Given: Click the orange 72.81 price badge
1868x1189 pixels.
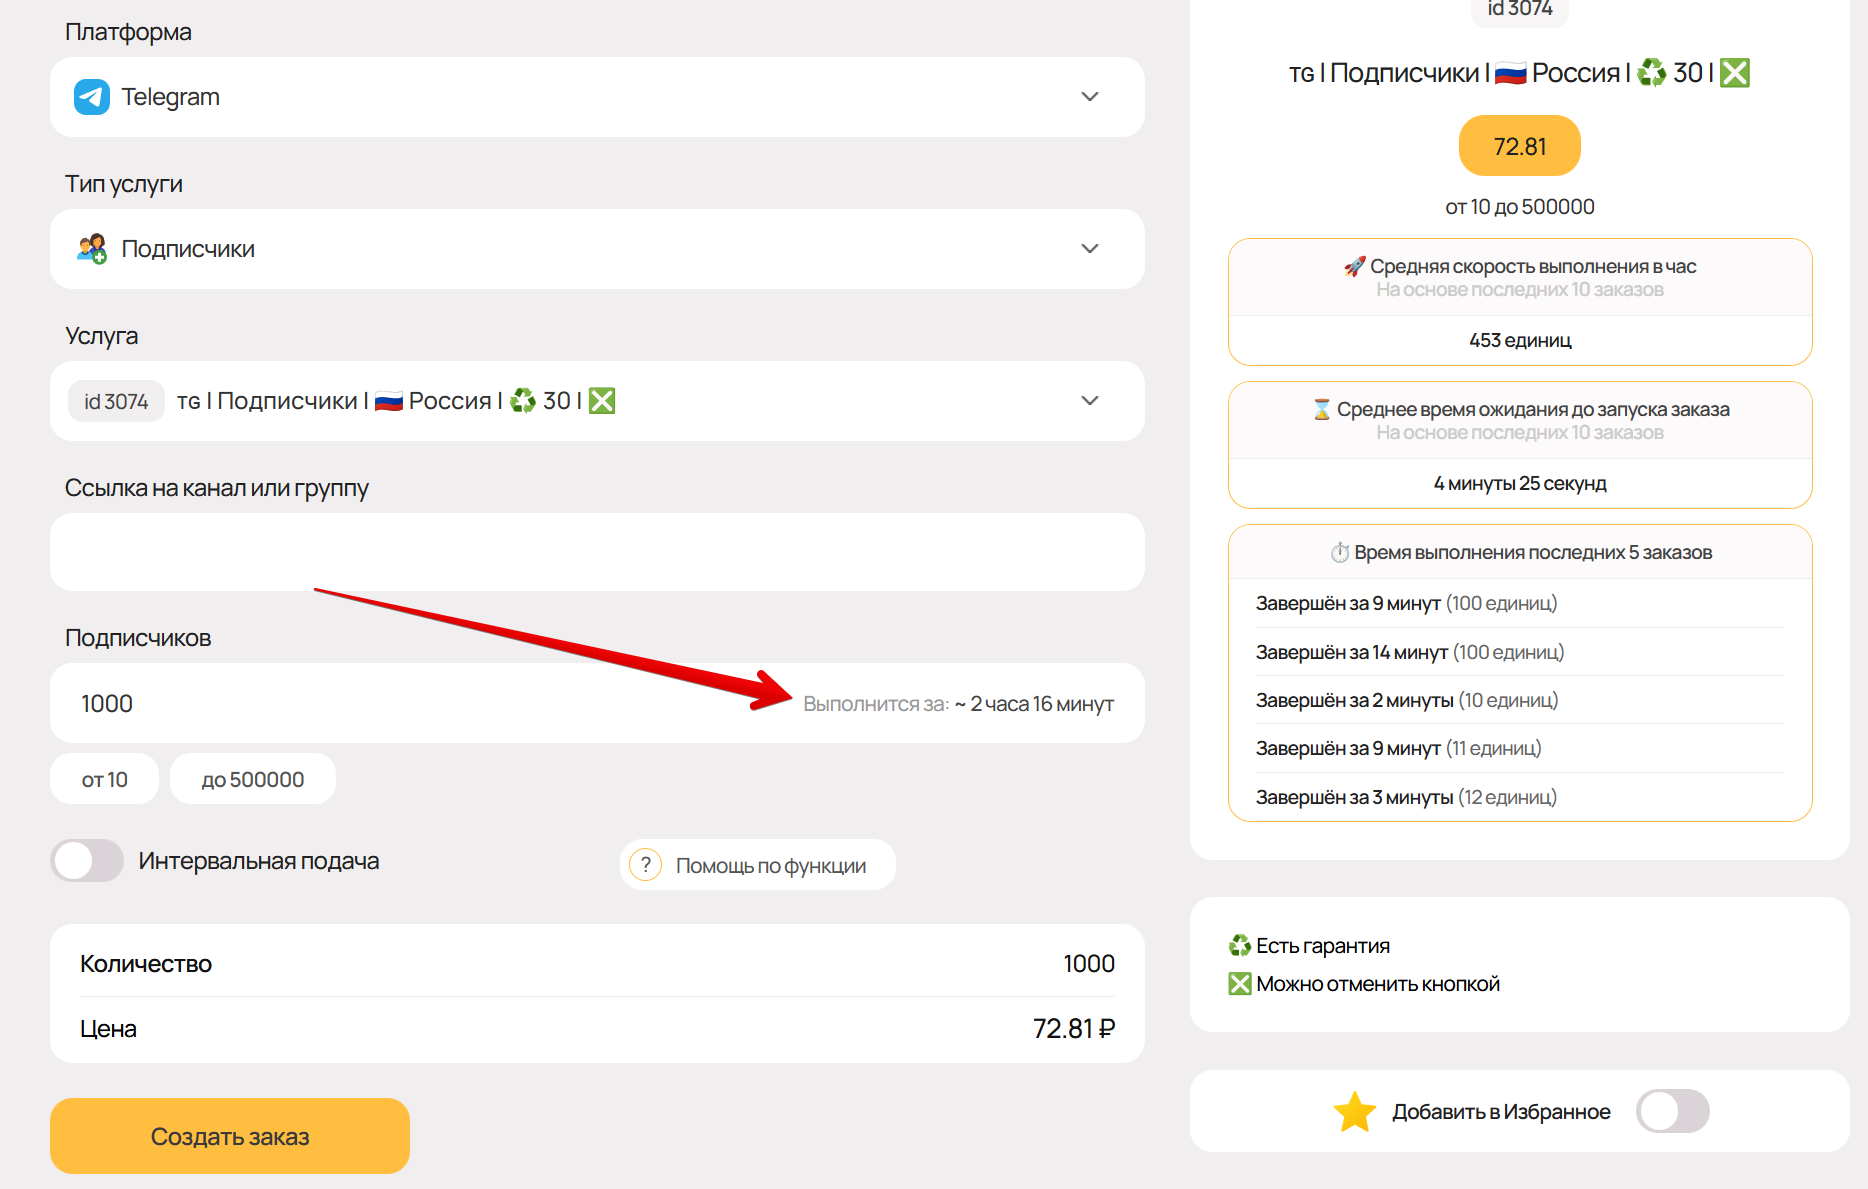Looking at the screenshot, I should (x=1519, y=147).
